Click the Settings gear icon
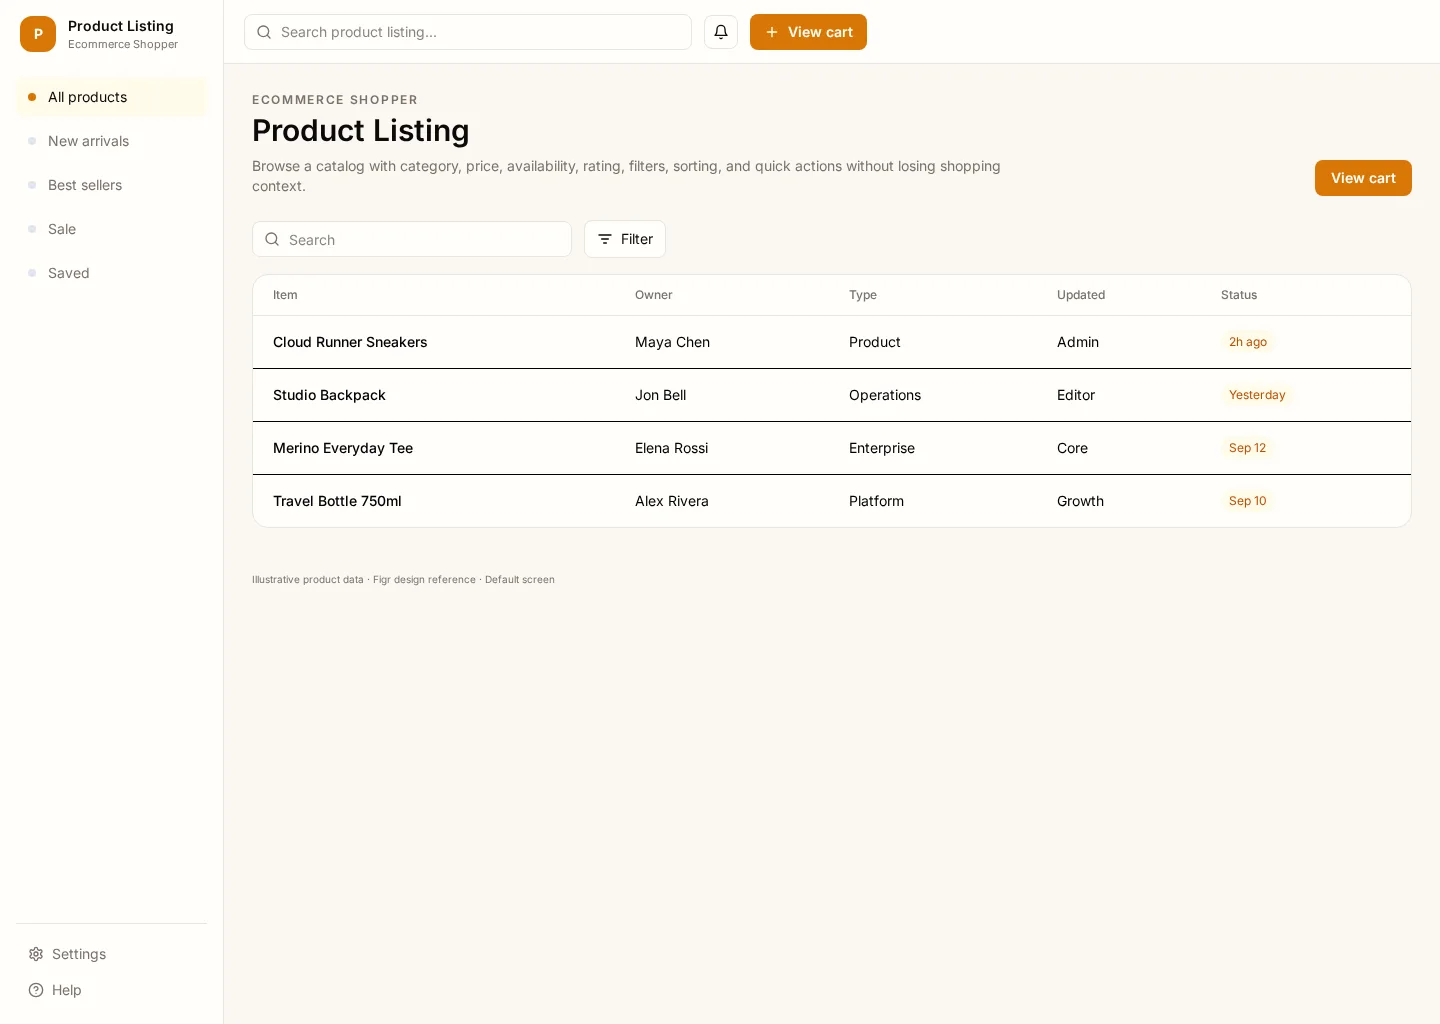This screenshot has width=1440, height=1024. [36, 954]
